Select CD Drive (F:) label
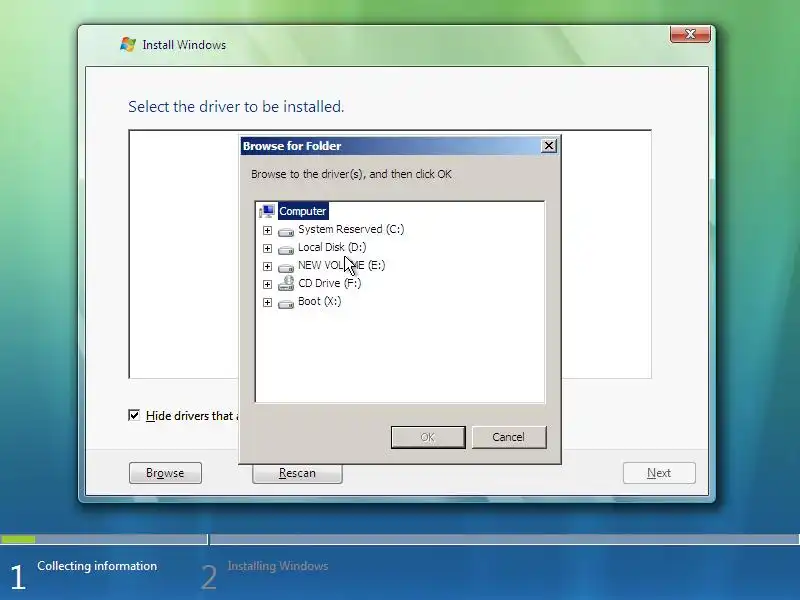The height and width of the screenshot is (600, 800). (330, 283)
